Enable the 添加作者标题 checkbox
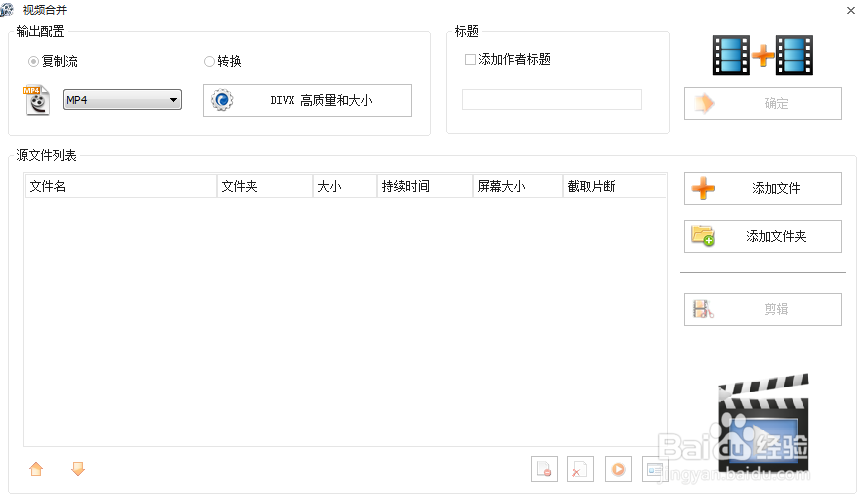 [470, 60]
